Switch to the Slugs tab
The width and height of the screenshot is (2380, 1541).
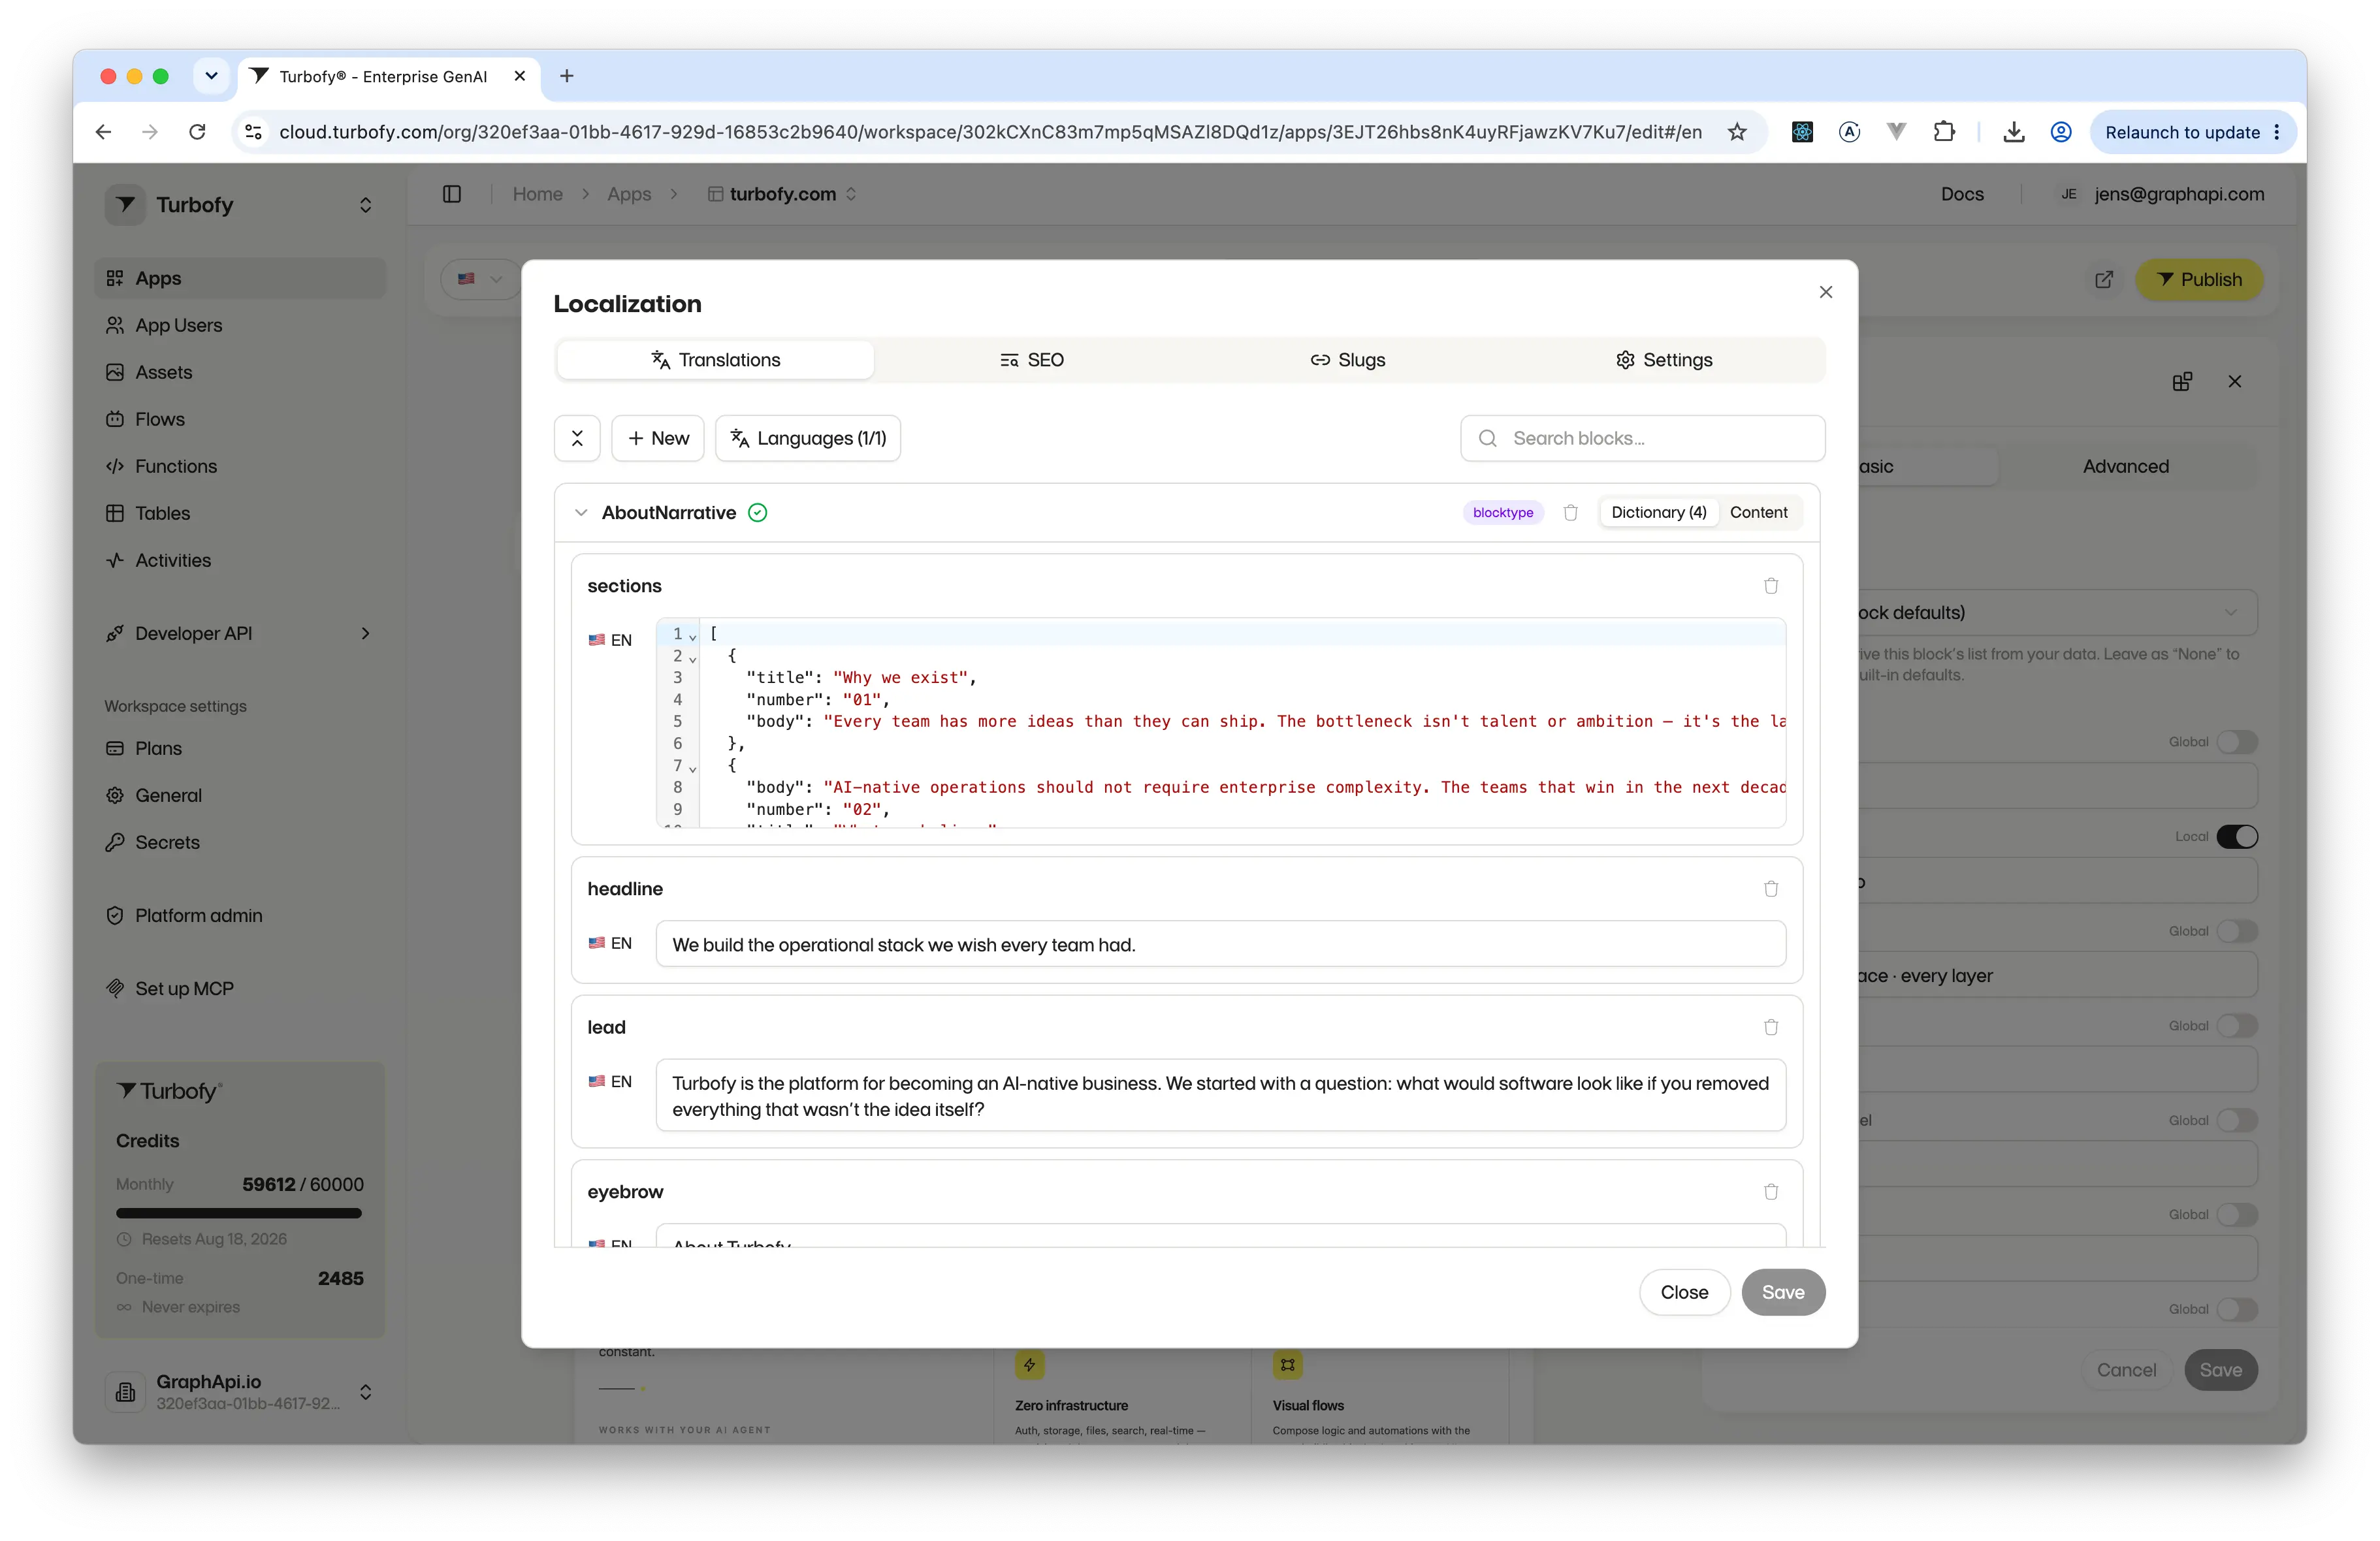pos(1348,360)
